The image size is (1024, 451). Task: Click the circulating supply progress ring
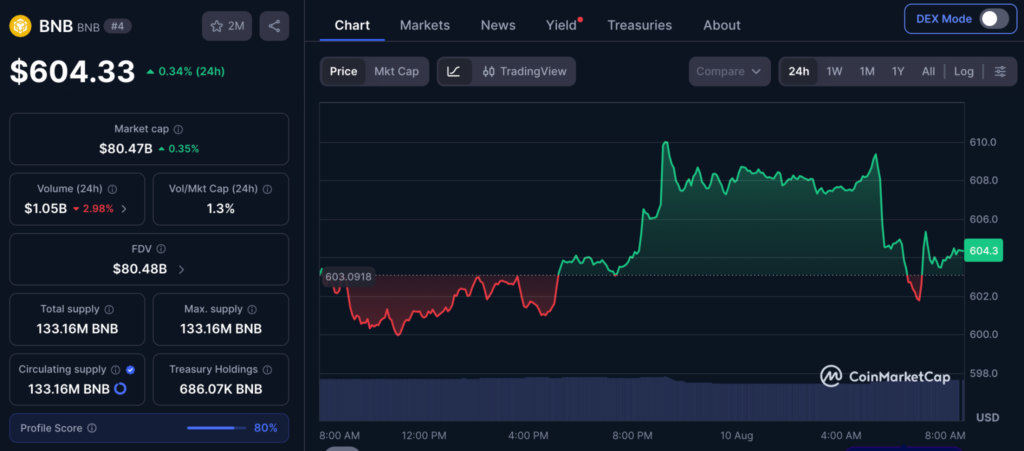(x=120, y=389)
